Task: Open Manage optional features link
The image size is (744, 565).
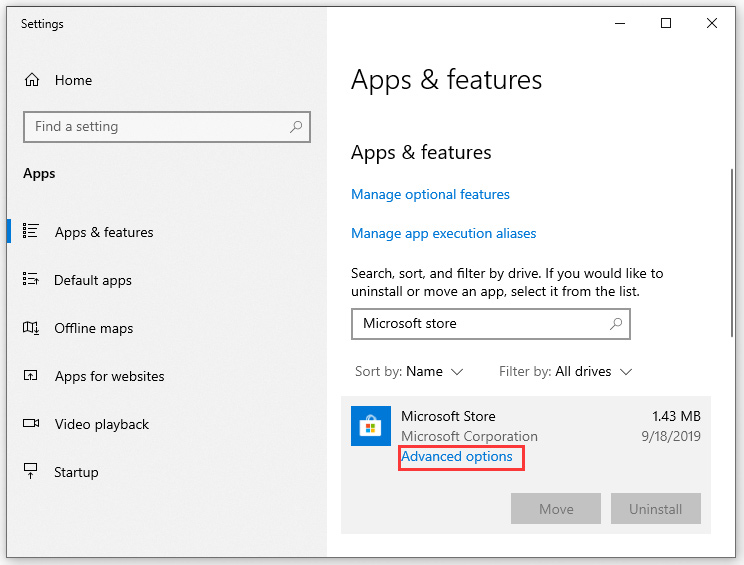Action: pos(430,195)
